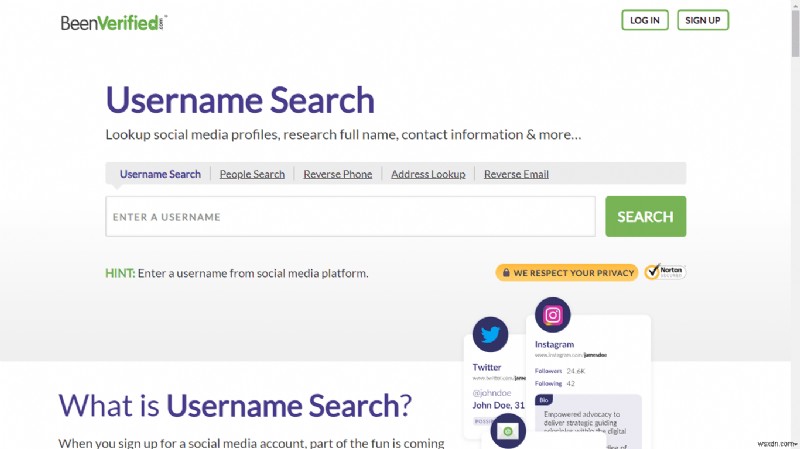Click the BeenVerified logo
800x449 pixels.
coord(114,22)
